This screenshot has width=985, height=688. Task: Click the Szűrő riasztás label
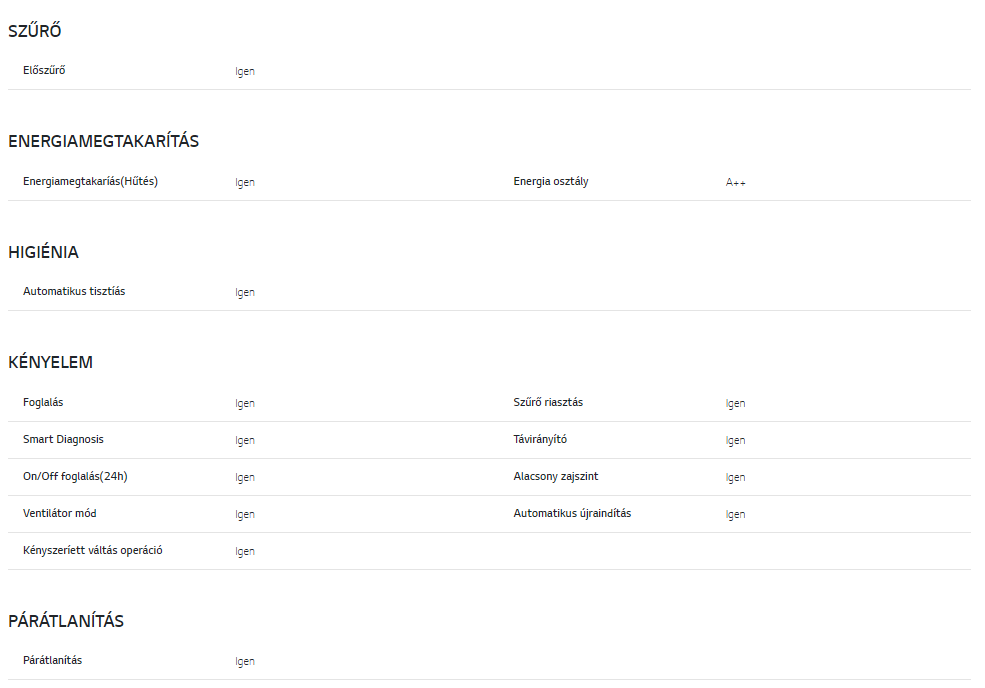pos(548,402)
